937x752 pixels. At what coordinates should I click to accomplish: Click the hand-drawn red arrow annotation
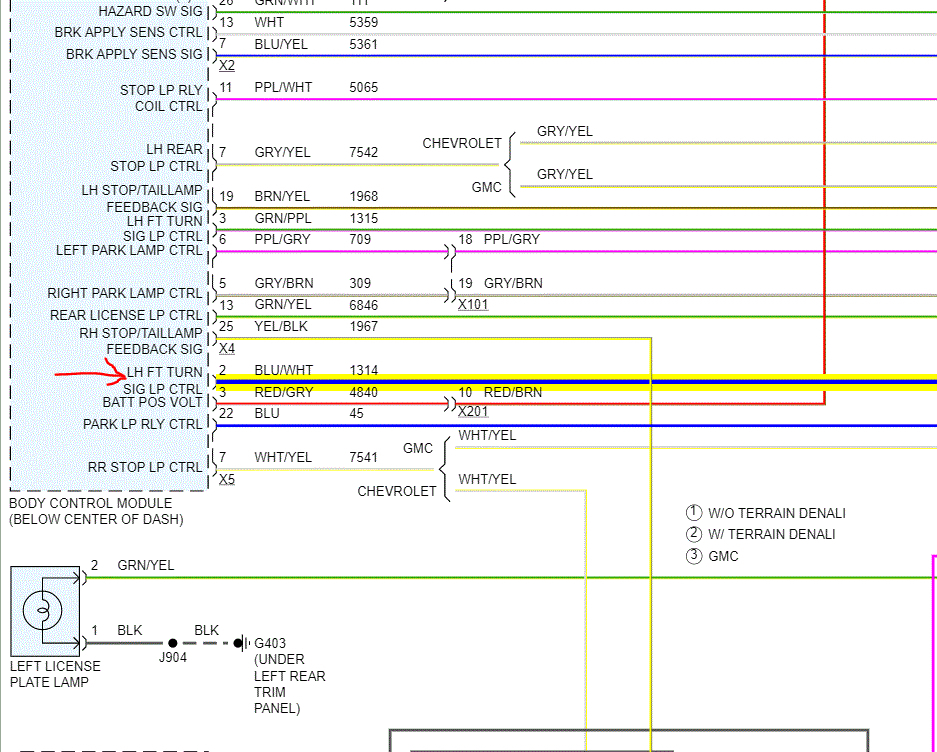91,372
